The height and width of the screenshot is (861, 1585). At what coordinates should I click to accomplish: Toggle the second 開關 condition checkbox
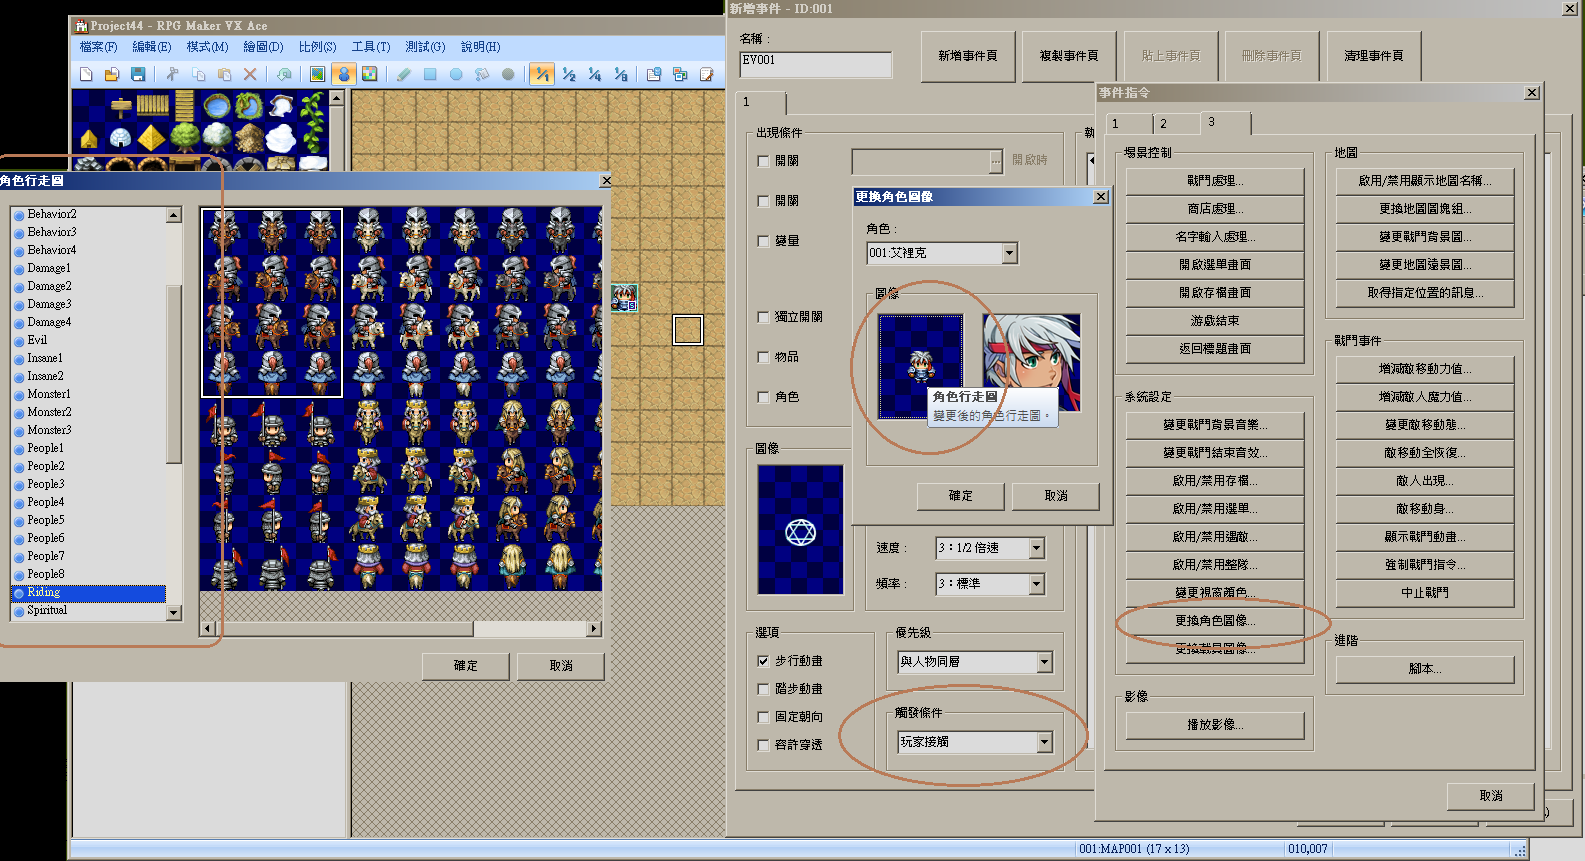(x=763, y=201)
